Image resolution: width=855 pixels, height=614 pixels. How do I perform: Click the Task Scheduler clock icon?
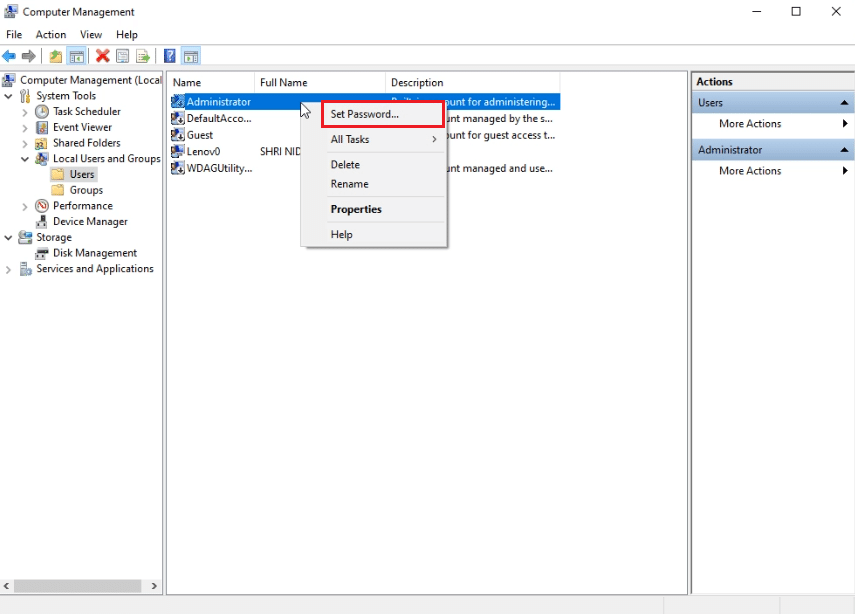(42, 112)
